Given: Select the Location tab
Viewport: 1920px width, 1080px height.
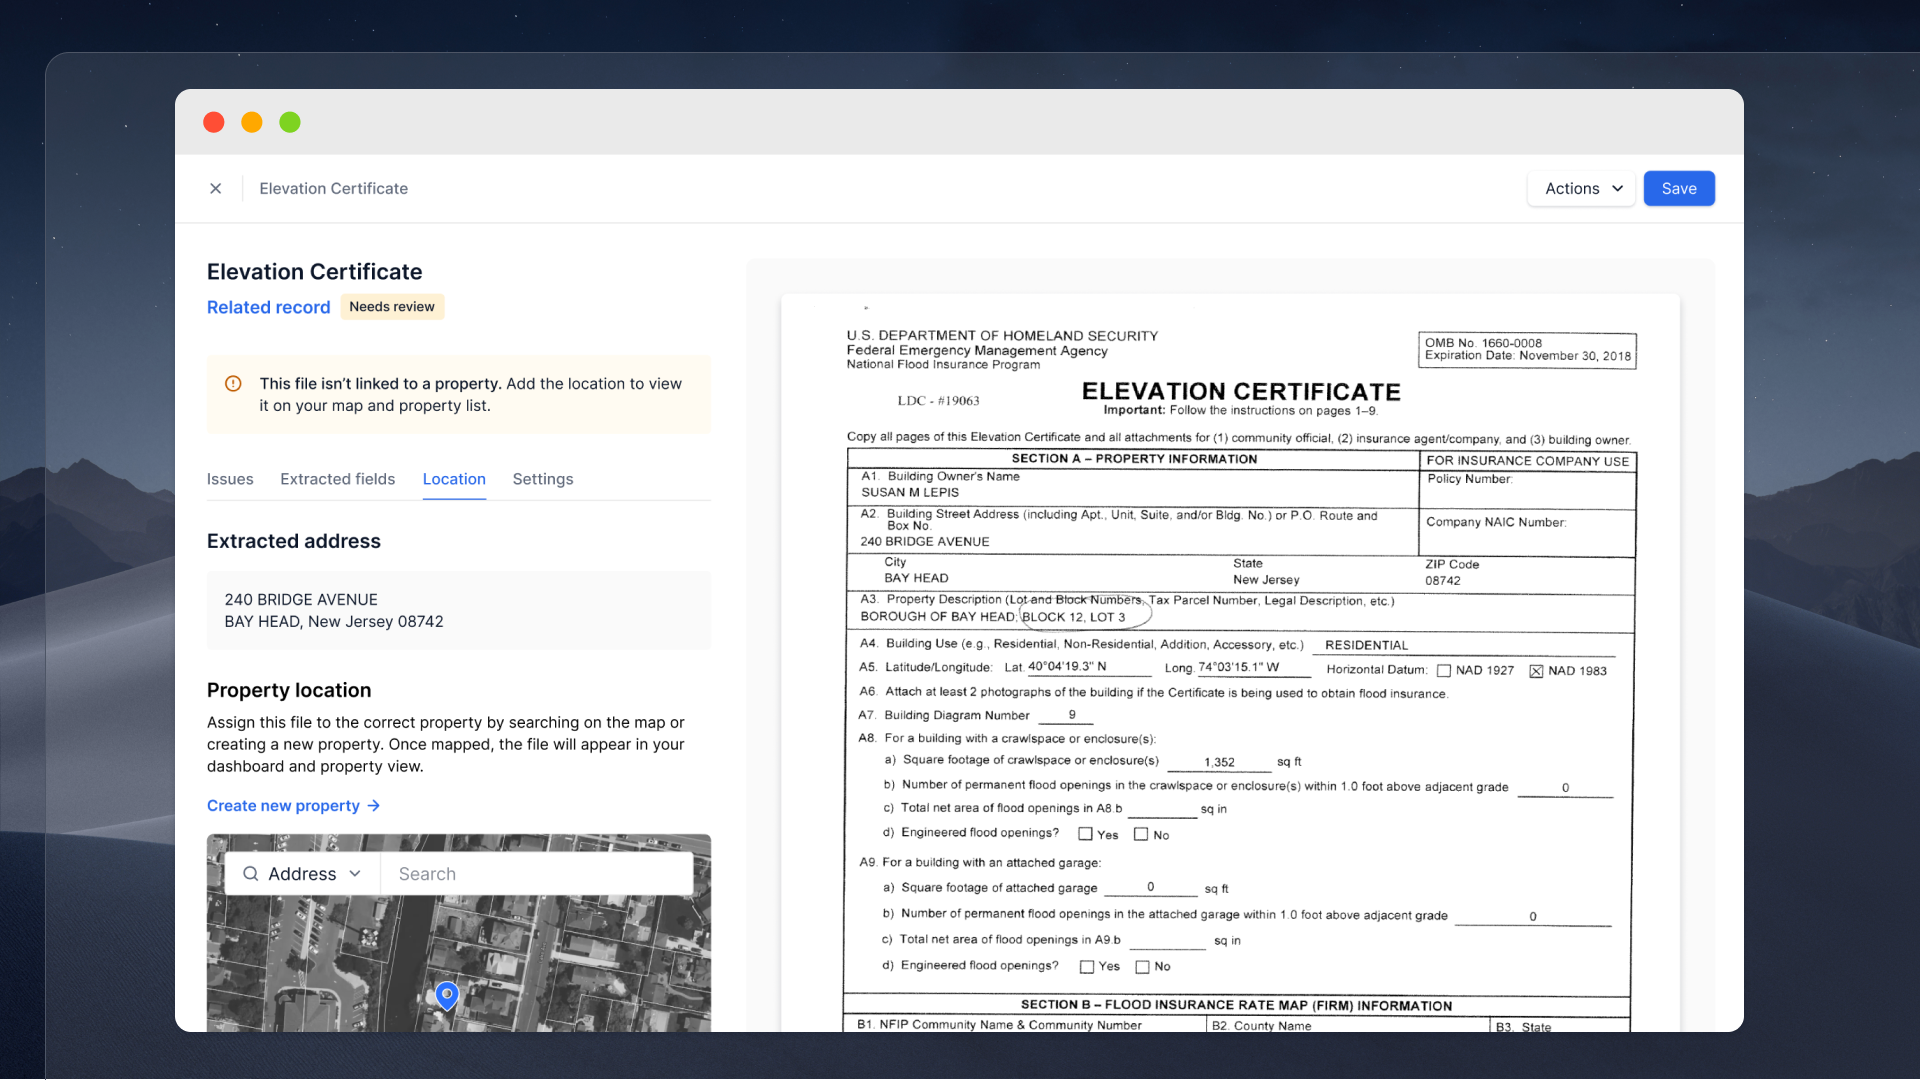Looking at the screenshot, I should [x=454, y=479].
